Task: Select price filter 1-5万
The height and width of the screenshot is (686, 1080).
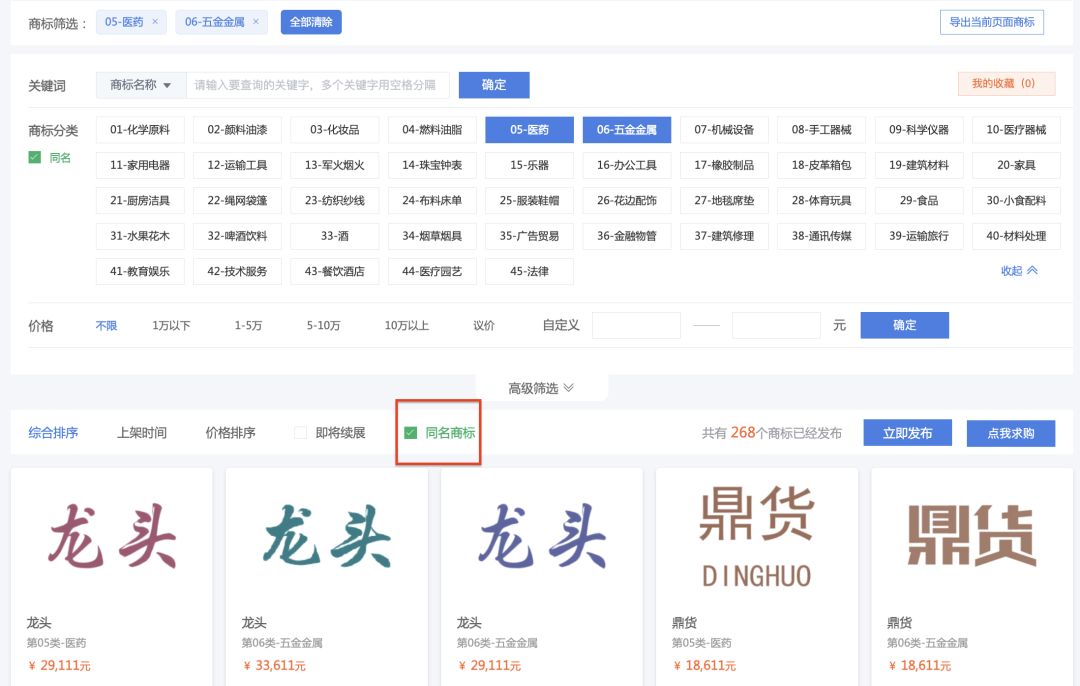Action: click(x=248, y=325)
